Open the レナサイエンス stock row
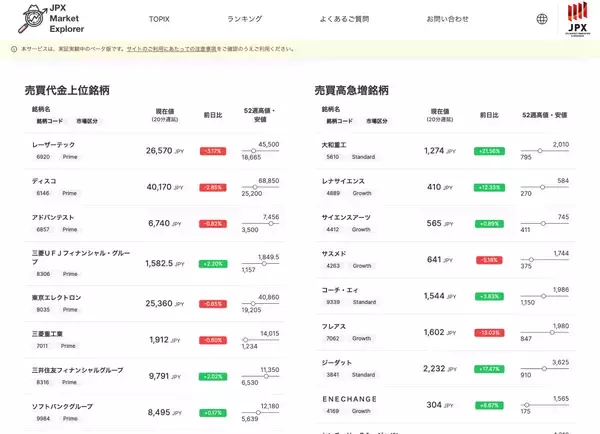The height and width of the screenshot is (434, 600). coord(446,187)
